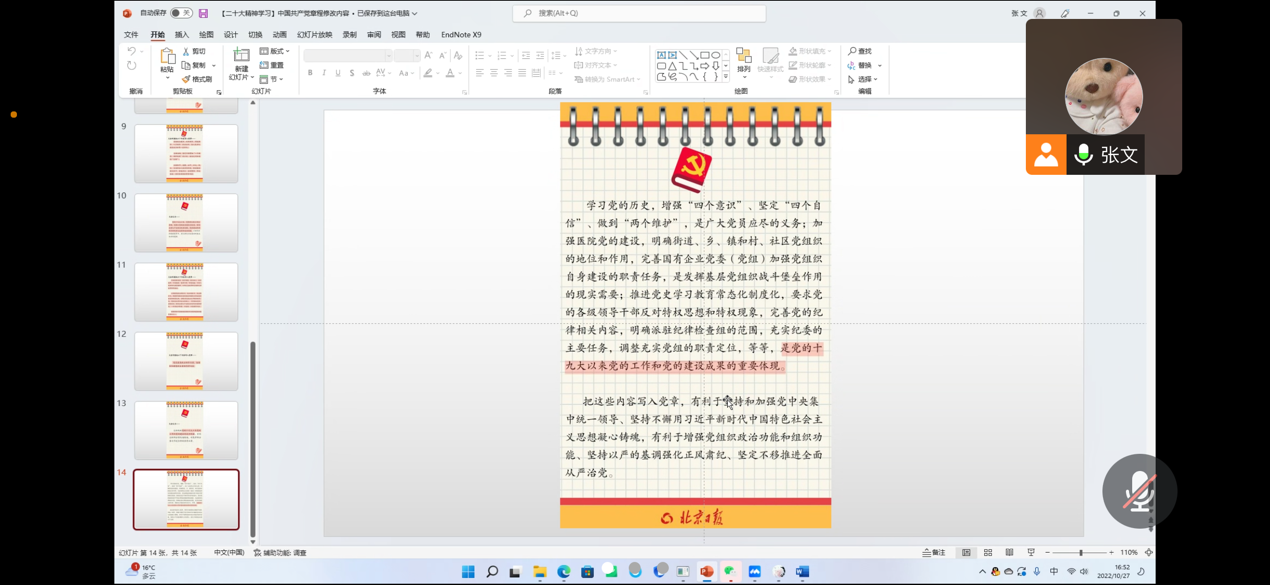Click the zoom slider in status bar
The height and width of the screenshot is (585, 1270).
1080,553
